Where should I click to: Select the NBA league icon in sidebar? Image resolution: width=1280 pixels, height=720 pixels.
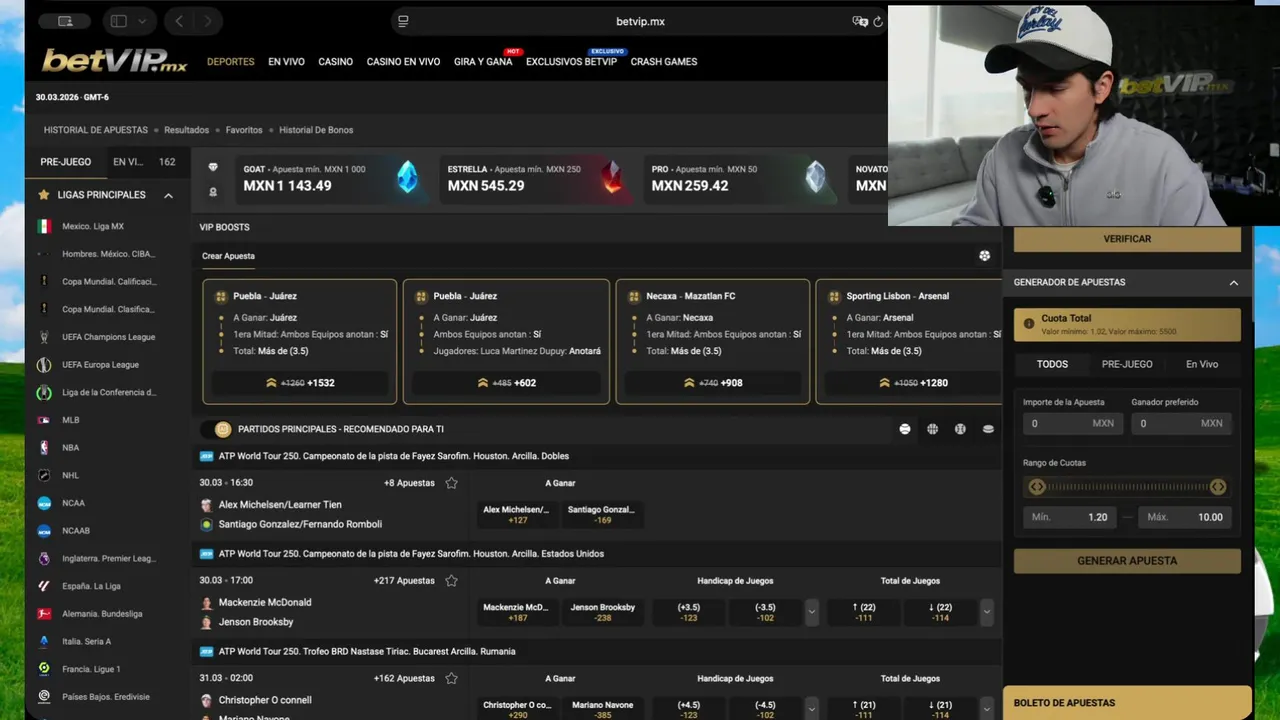[x=44, y=448]
